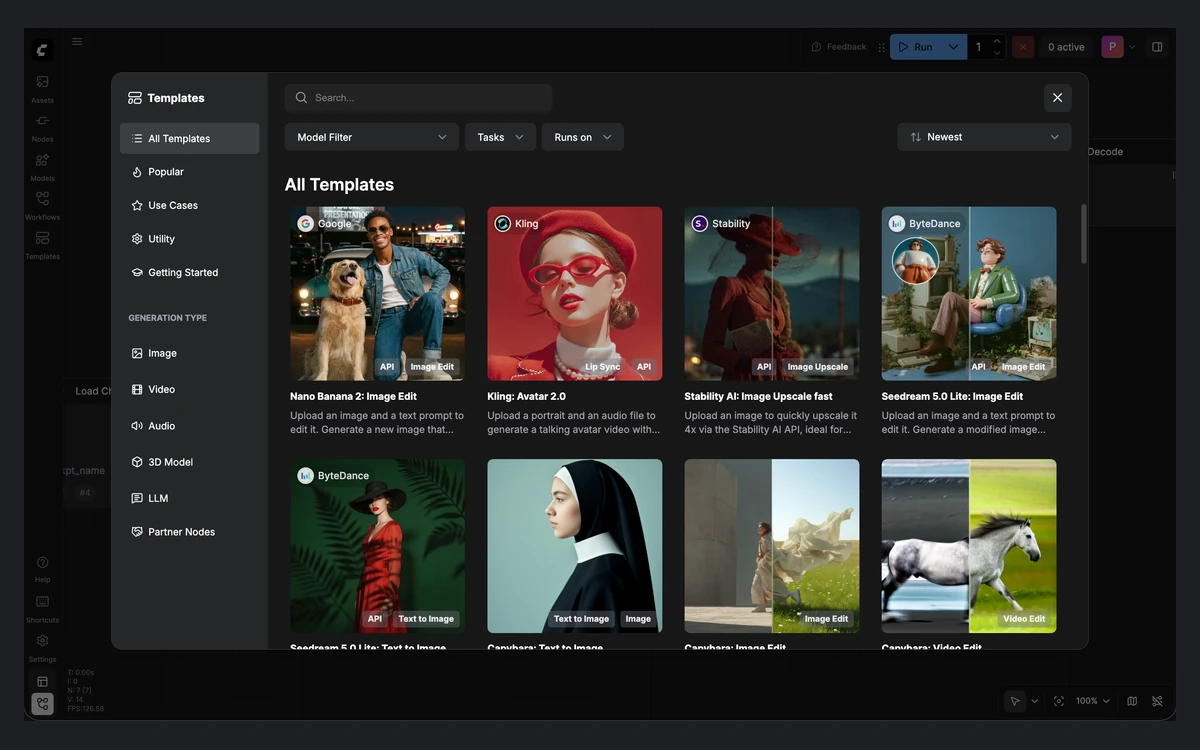Open the Newest sort dropdown
This screenshot has height=750, width=1200.
coord(984,137)
